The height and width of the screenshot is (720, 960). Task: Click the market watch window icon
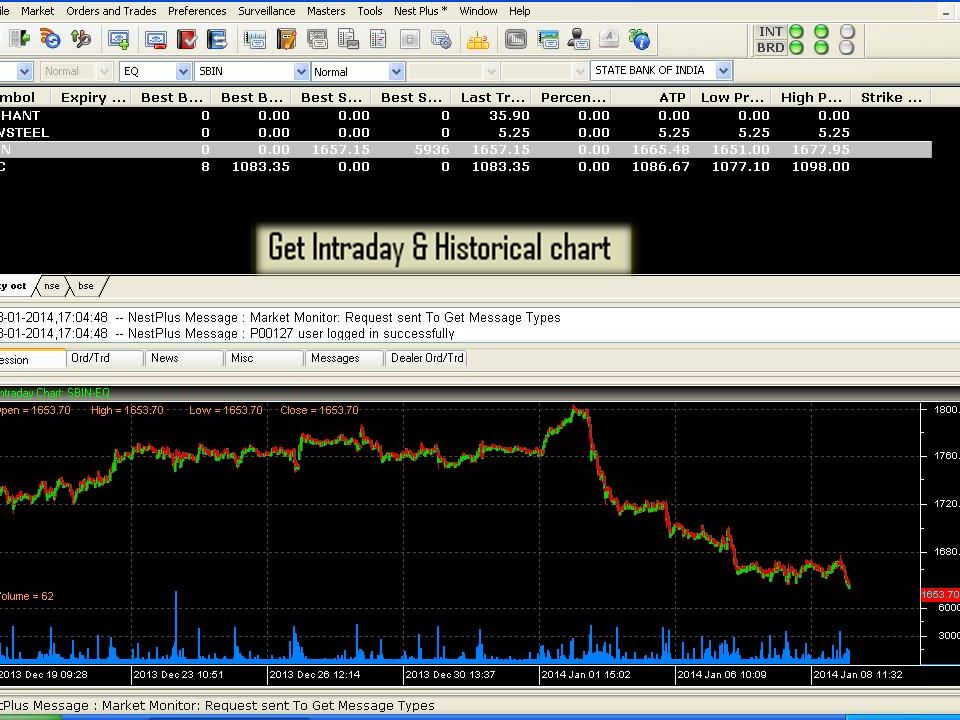[255, 40]
